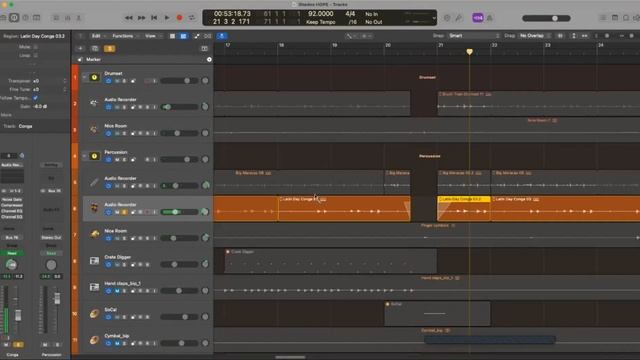This screenshot has width=640, height=360.
Task: Unmute the Hand claps_bip_1 track
Action: (117, 291)
